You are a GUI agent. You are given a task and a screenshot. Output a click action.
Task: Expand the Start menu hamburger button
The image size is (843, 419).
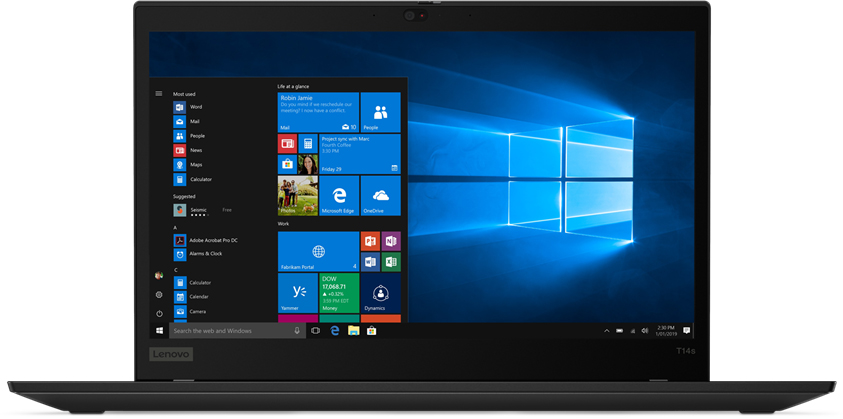pyautogui.click(x=159, y=93)
